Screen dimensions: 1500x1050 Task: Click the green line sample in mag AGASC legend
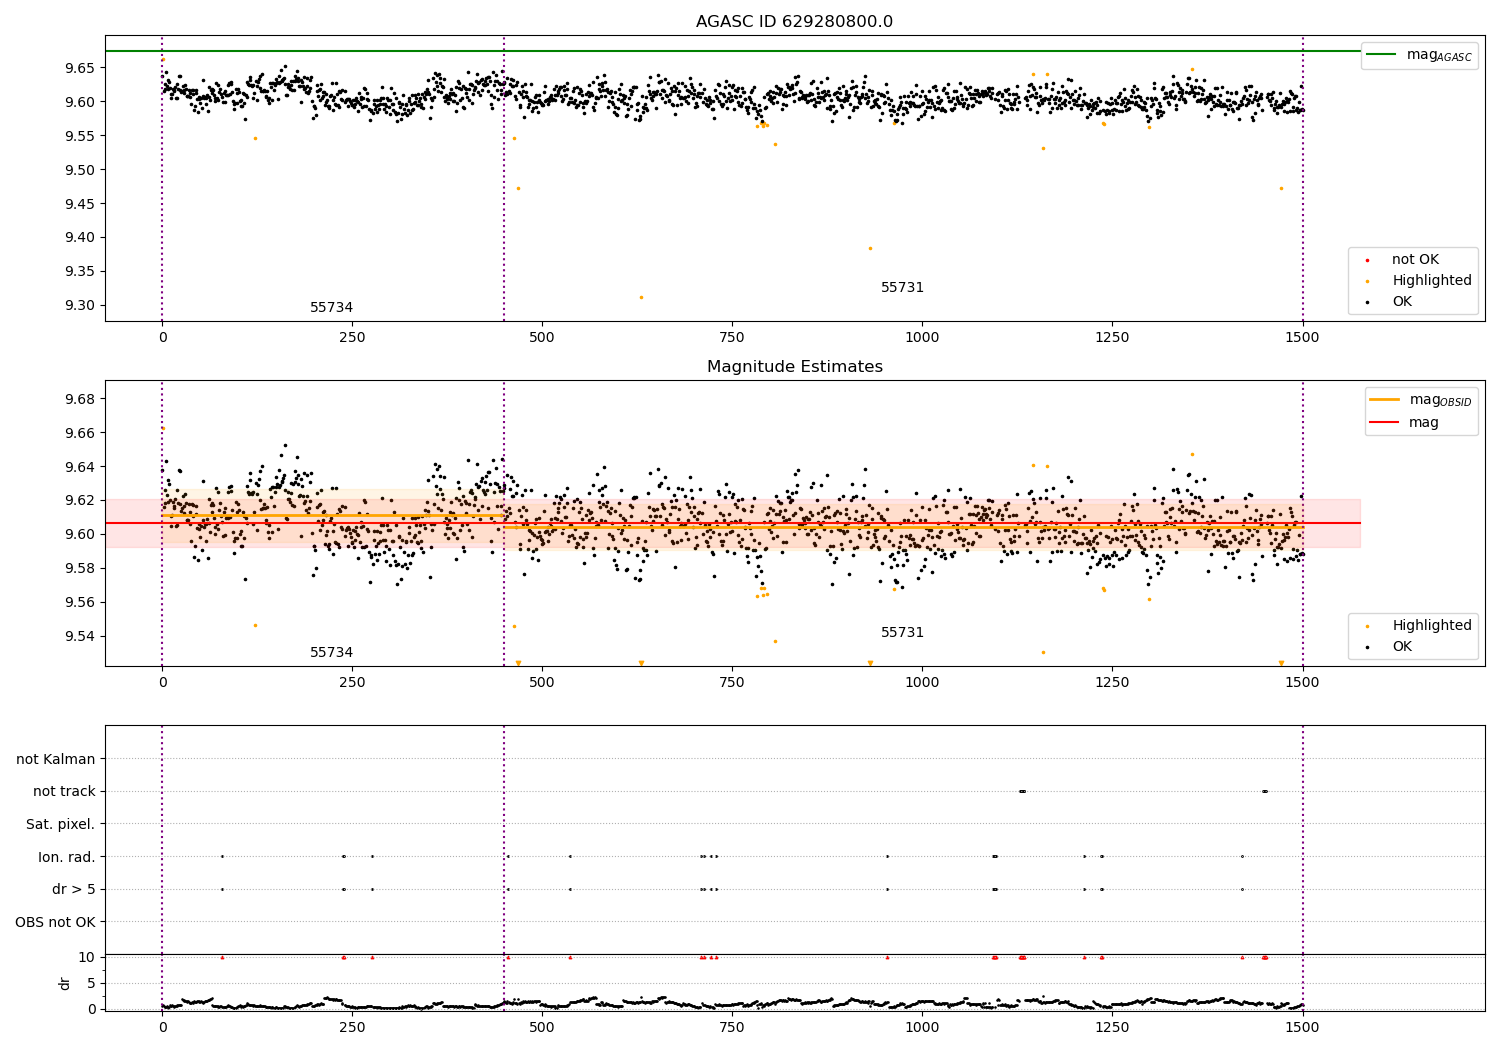coord(1381,55)
